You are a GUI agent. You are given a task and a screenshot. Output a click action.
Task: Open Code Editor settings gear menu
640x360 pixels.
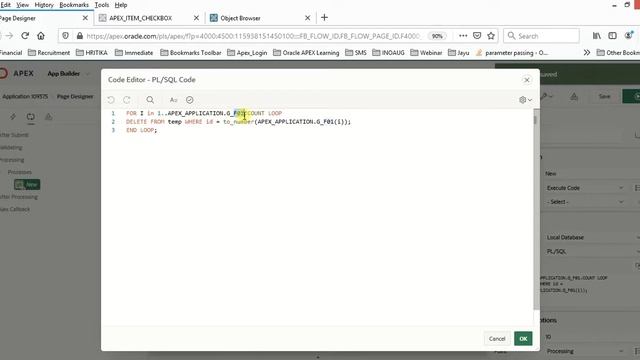(525, 100)
